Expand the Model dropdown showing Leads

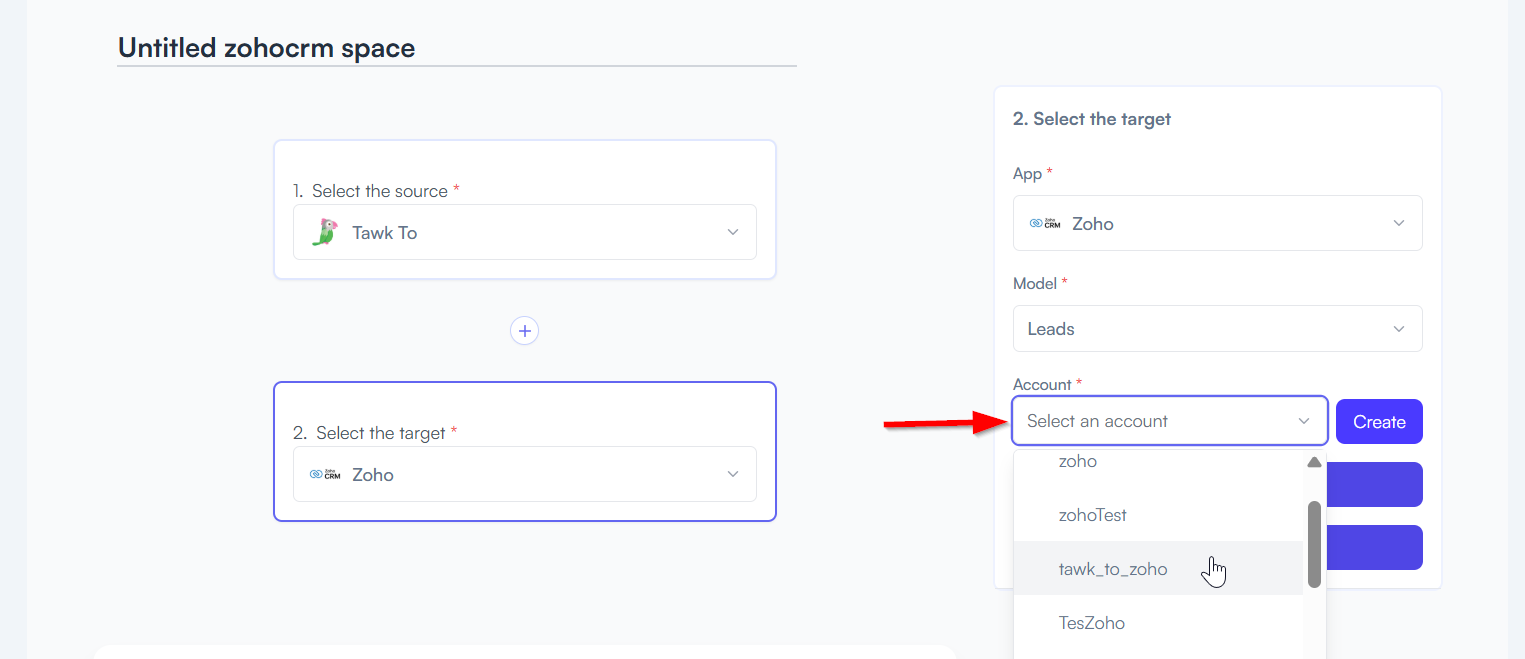tap(1218, 329)
